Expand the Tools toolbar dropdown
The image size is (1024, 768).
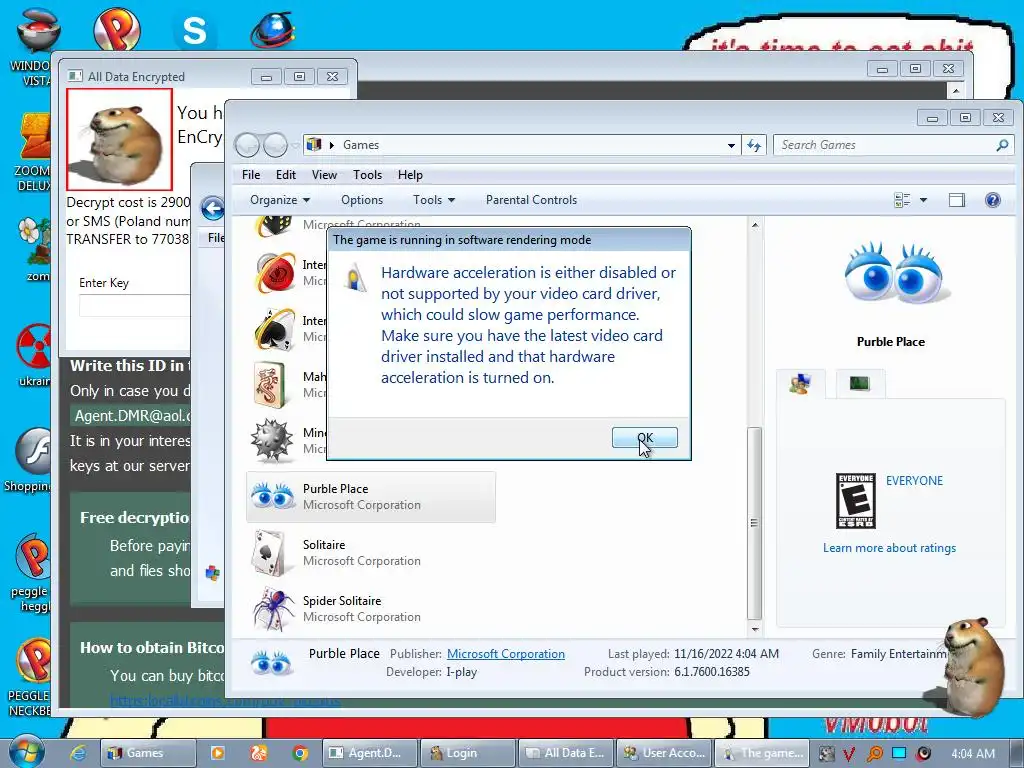click(434, 200)
